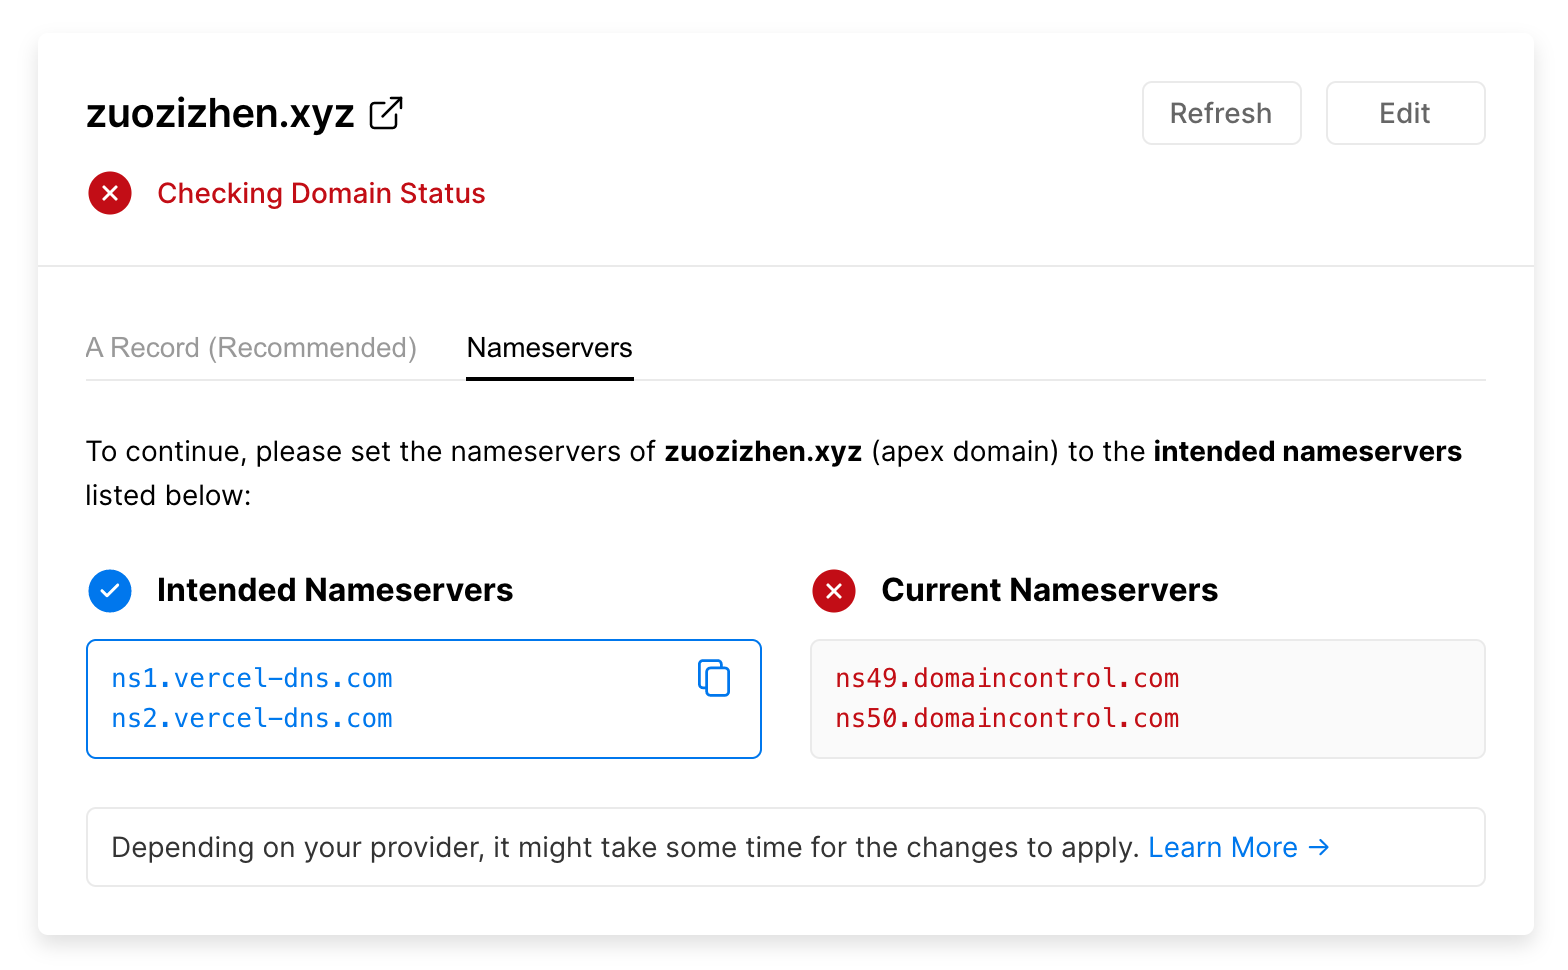Open the external link icon beside zuozizhen.xyz

click(386, 113)
